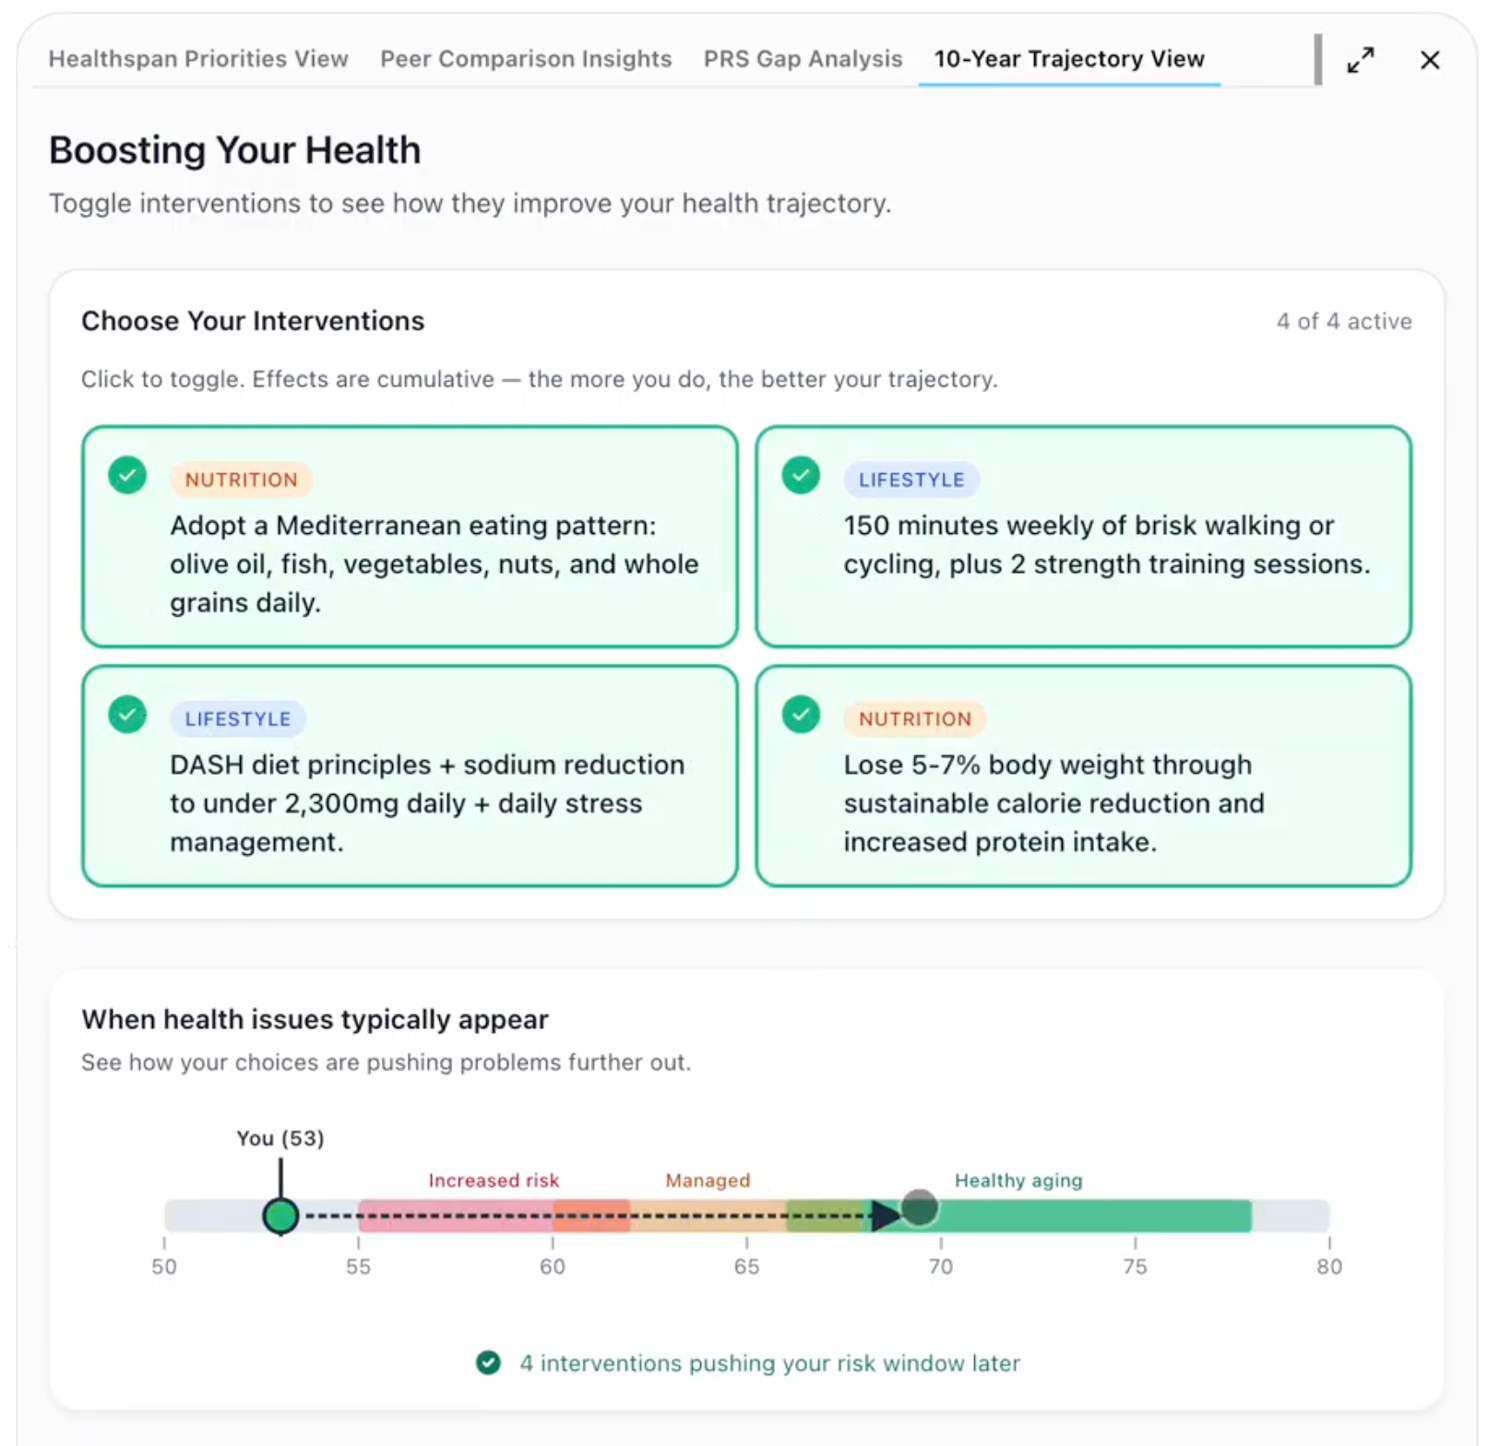Click the checkmark on the body weight card
1500x1446 pixels.
point(801,714)
